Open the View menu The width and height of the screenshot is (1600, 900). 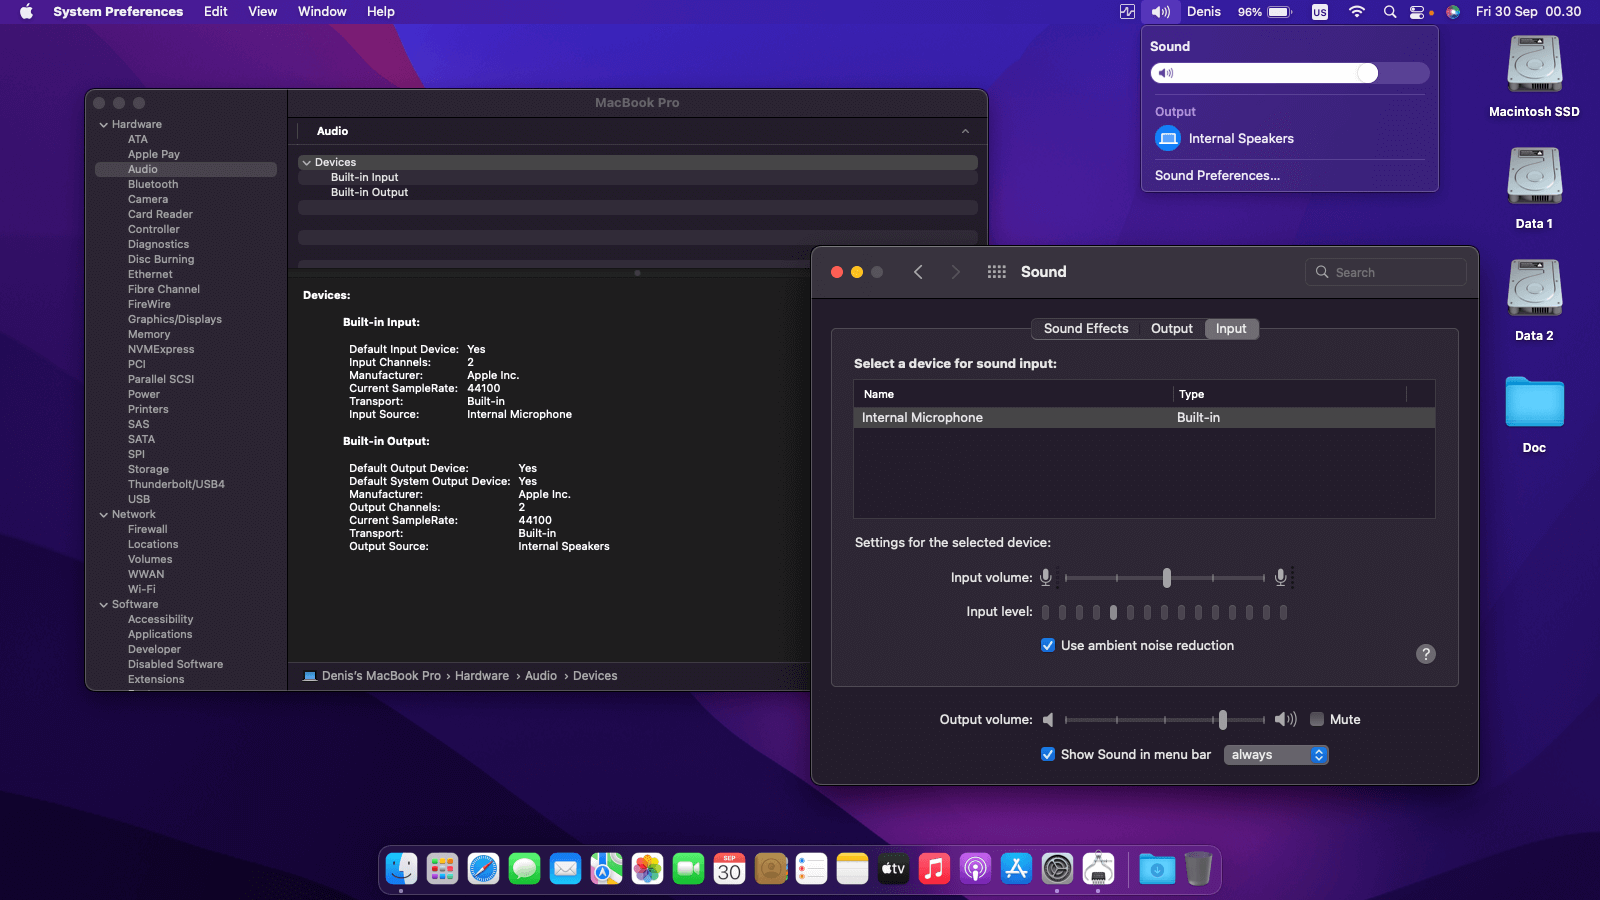pyautogui.click(x=263, y=12)
